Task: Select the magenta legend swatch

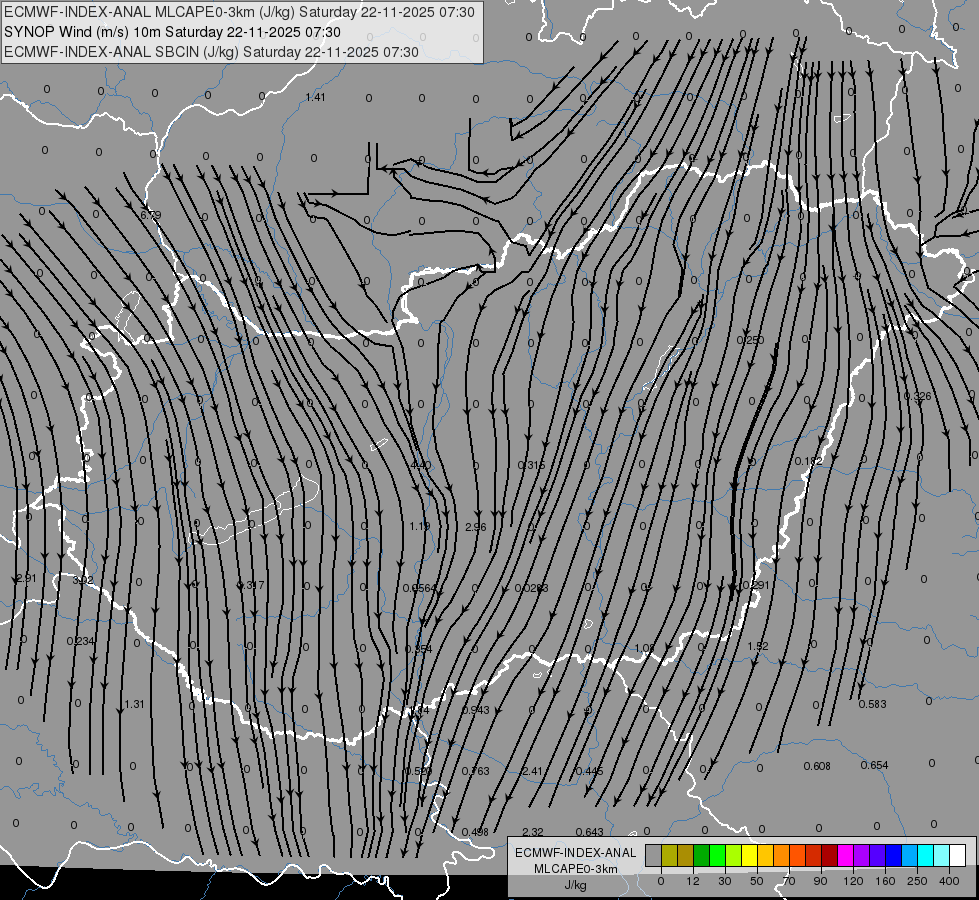Action: [845, 855]
